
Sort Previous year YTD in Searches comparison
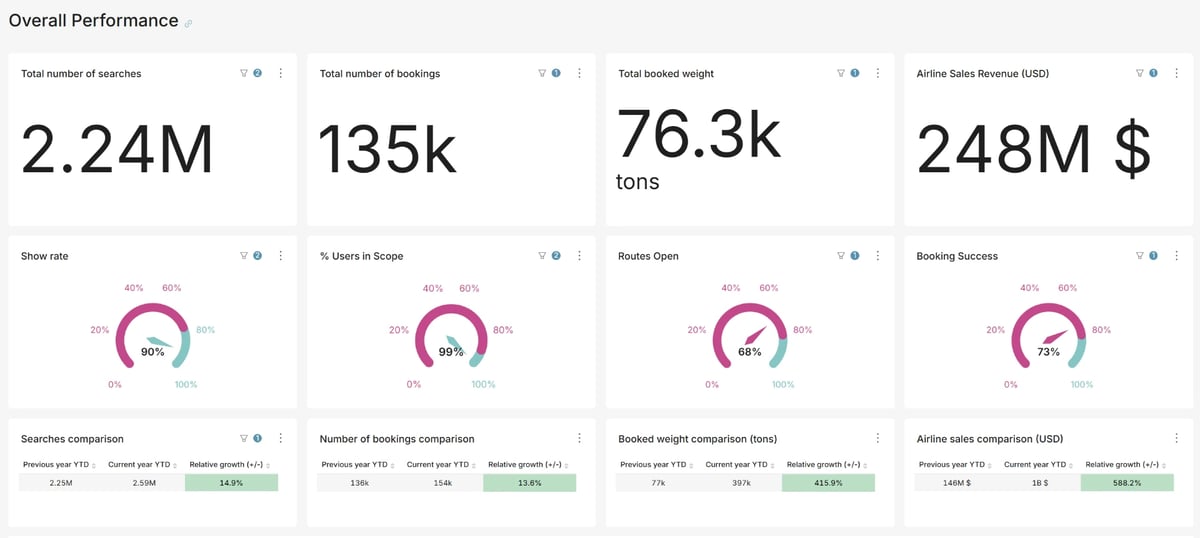(x=95, y=465)
